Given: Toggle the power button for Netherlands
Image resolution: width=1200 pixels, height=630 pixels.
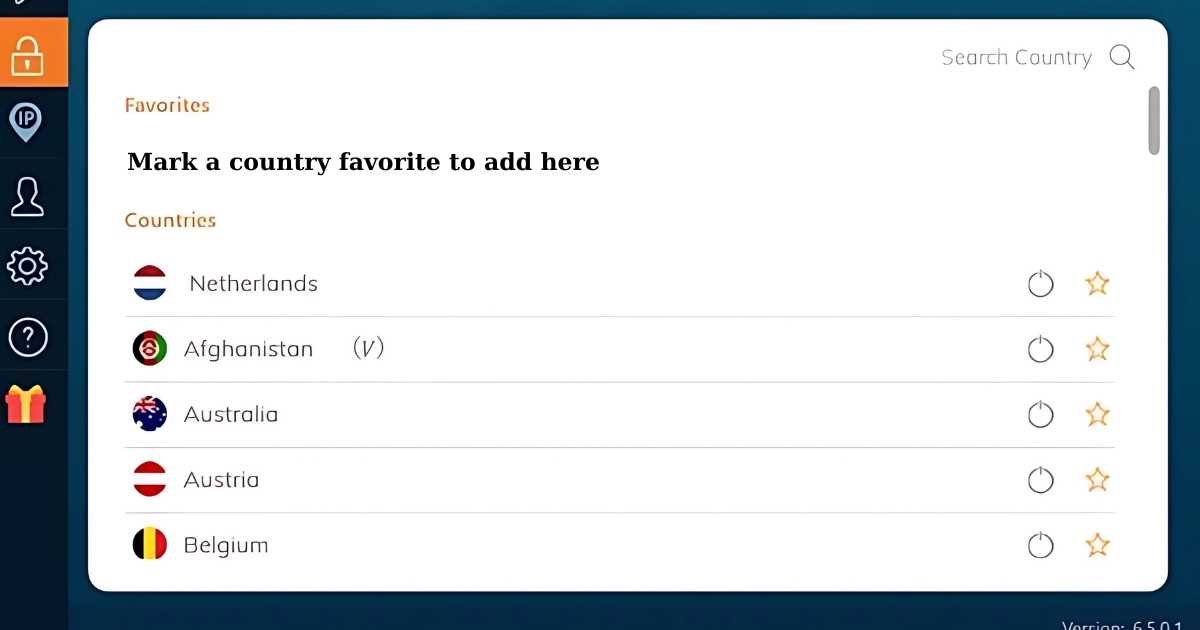Looking at the screenshot, I should click(1041, 284).
